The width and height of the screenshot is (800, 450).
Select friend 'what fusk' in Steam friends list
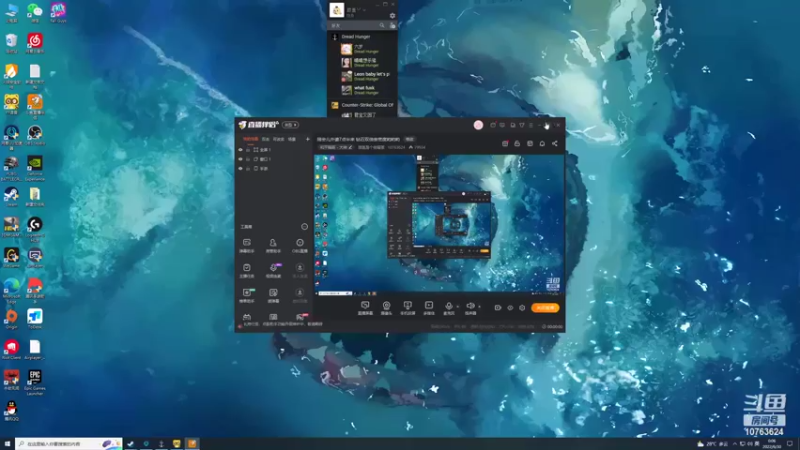click(x=366, y=90)
